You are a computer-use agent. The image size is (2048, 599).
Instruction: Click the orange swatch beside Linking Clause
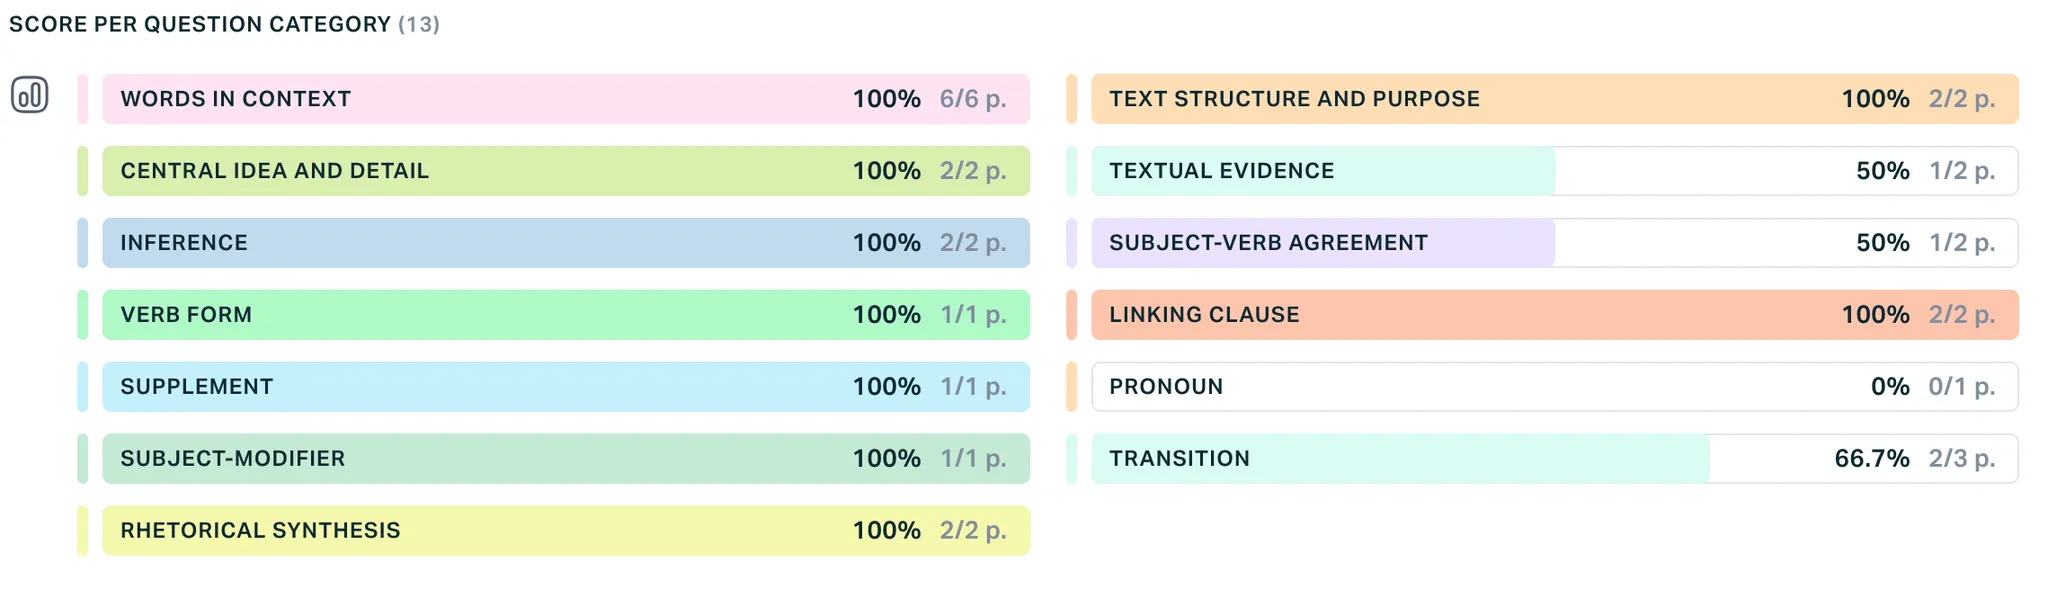pyautogui.click(x=1072, y=315)
